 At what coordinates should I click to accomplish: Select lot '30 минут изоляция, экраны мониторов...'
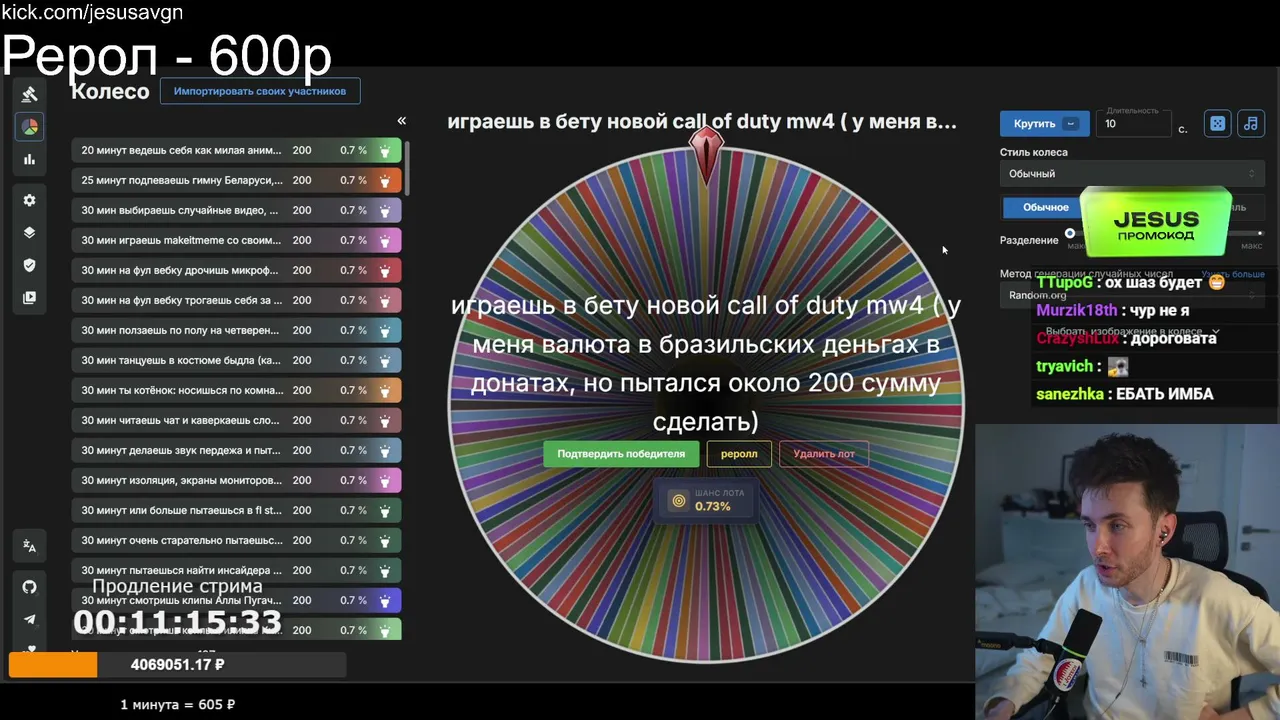point(236,481)
